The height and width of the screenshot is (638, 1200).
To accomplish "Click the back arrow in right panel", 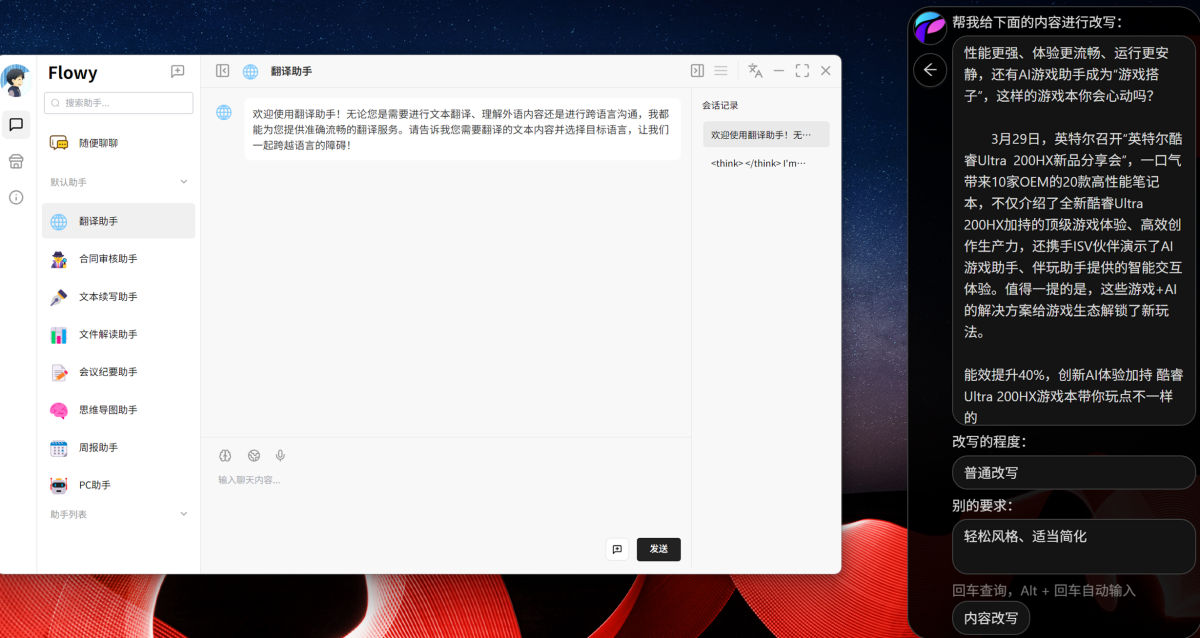I will click(930, 70).
